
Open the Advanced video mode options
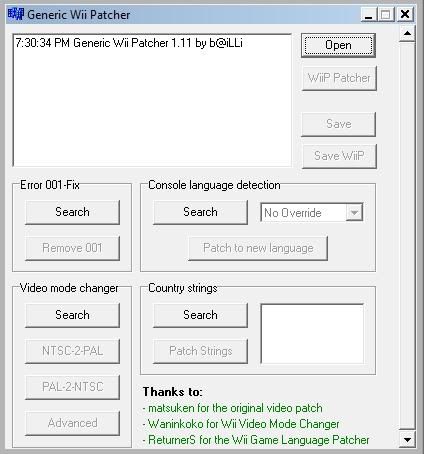pyautogui.click(x=72, y=423)
